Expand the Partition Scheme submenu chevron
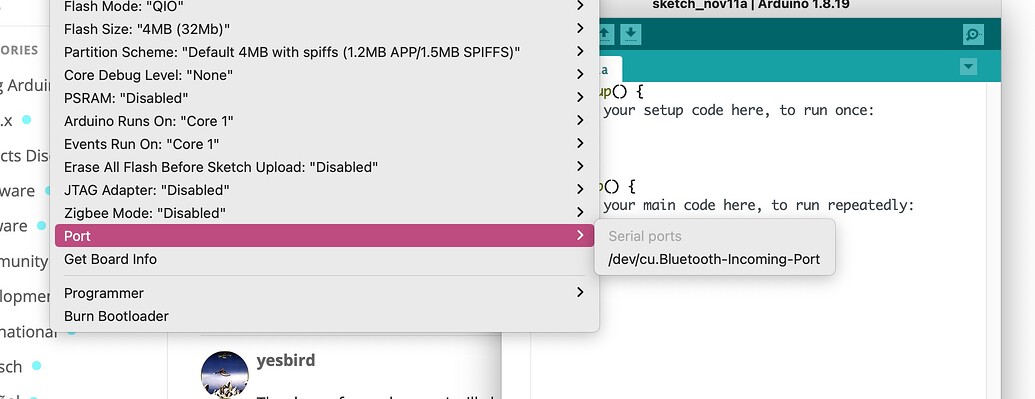Viewport: 1035px width, 399px height. coord(580,51)
